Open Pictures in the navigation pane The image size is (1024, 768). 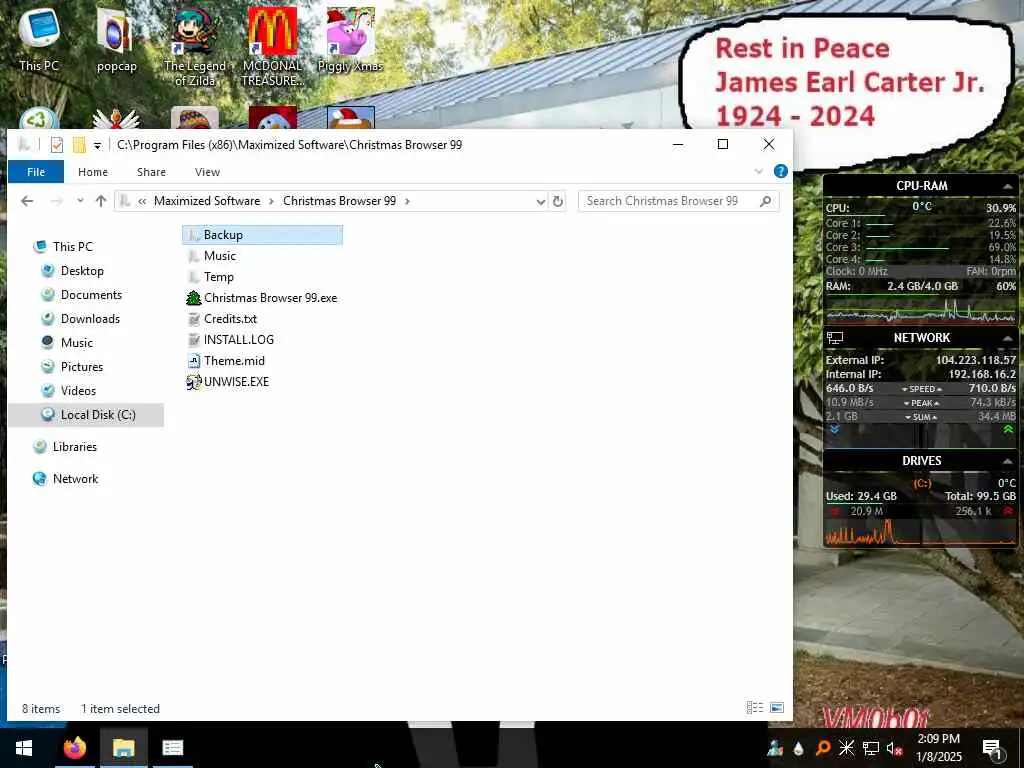(x=82, y=367)
